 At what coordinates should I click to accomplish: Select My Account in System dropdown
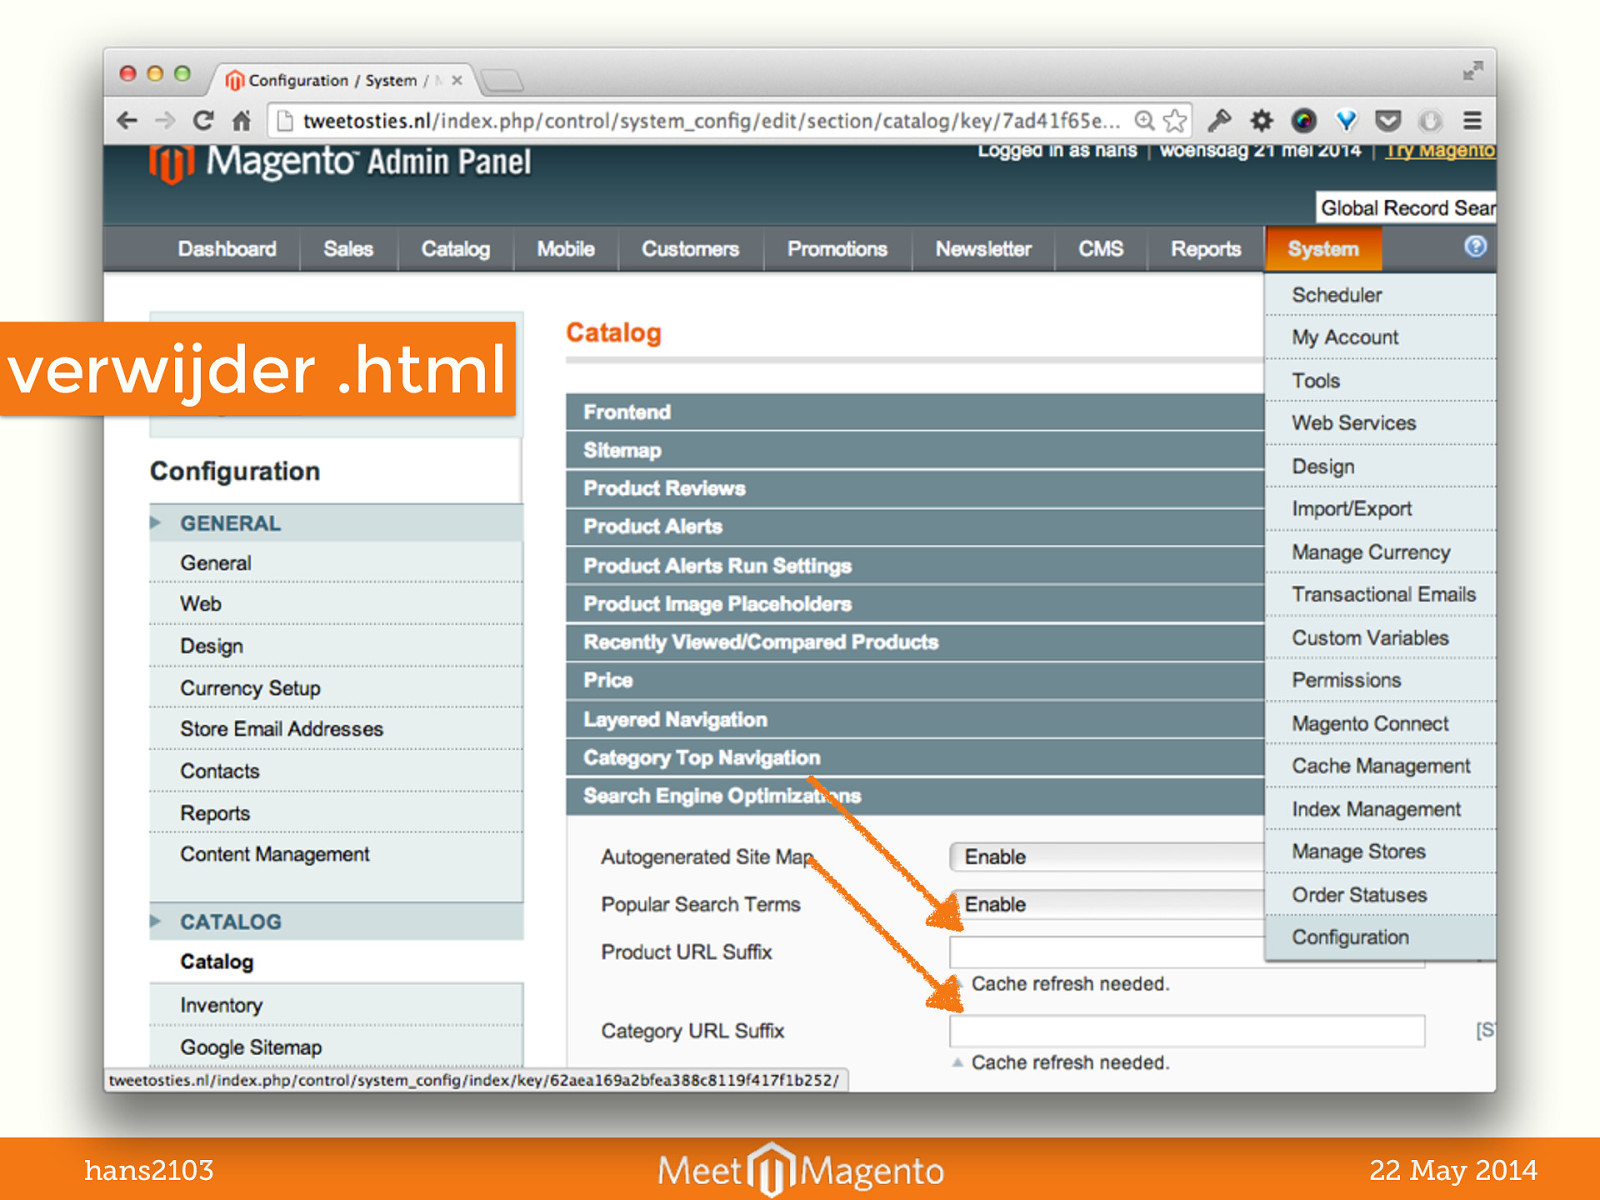pyautogui.click(x=1381, y=338)
